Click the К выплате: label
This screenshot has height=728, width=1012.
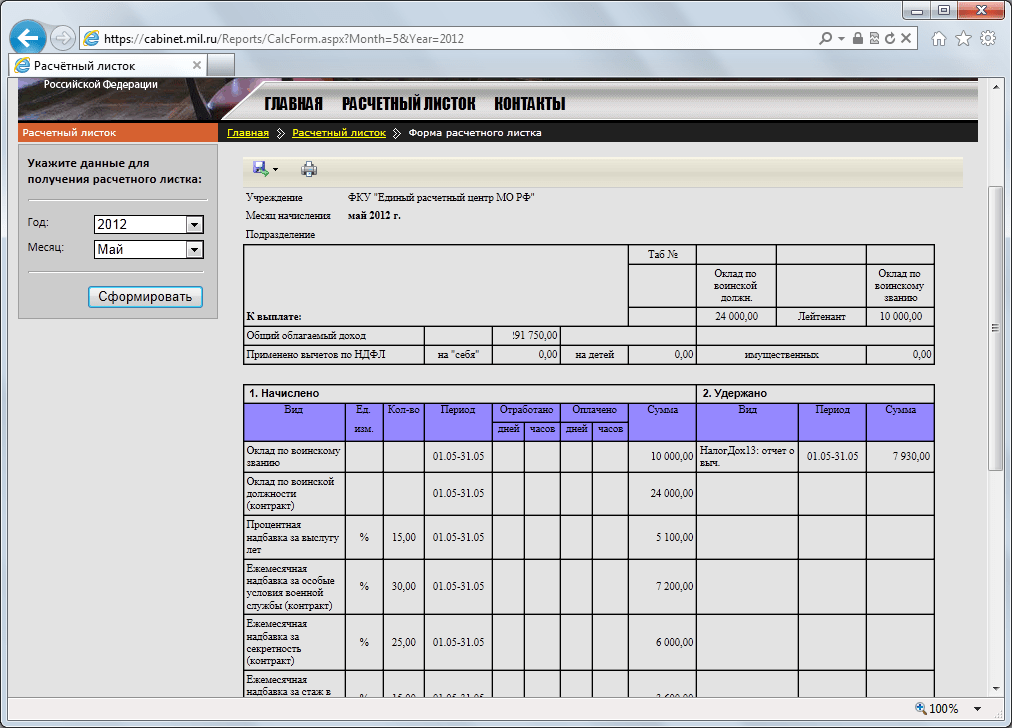(x=274, y=317)
